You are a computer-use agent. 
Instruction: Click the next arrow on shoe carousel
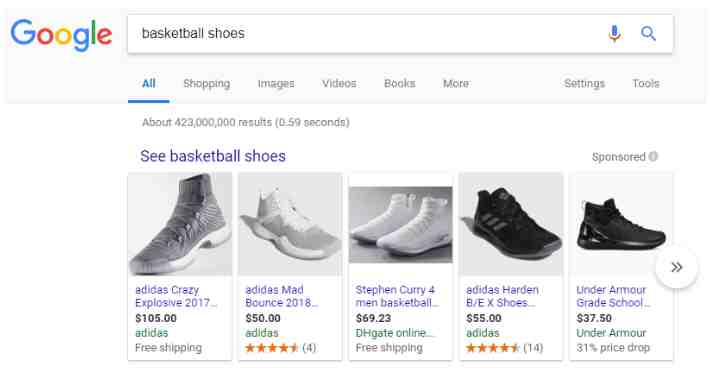[x=676, y=267]
